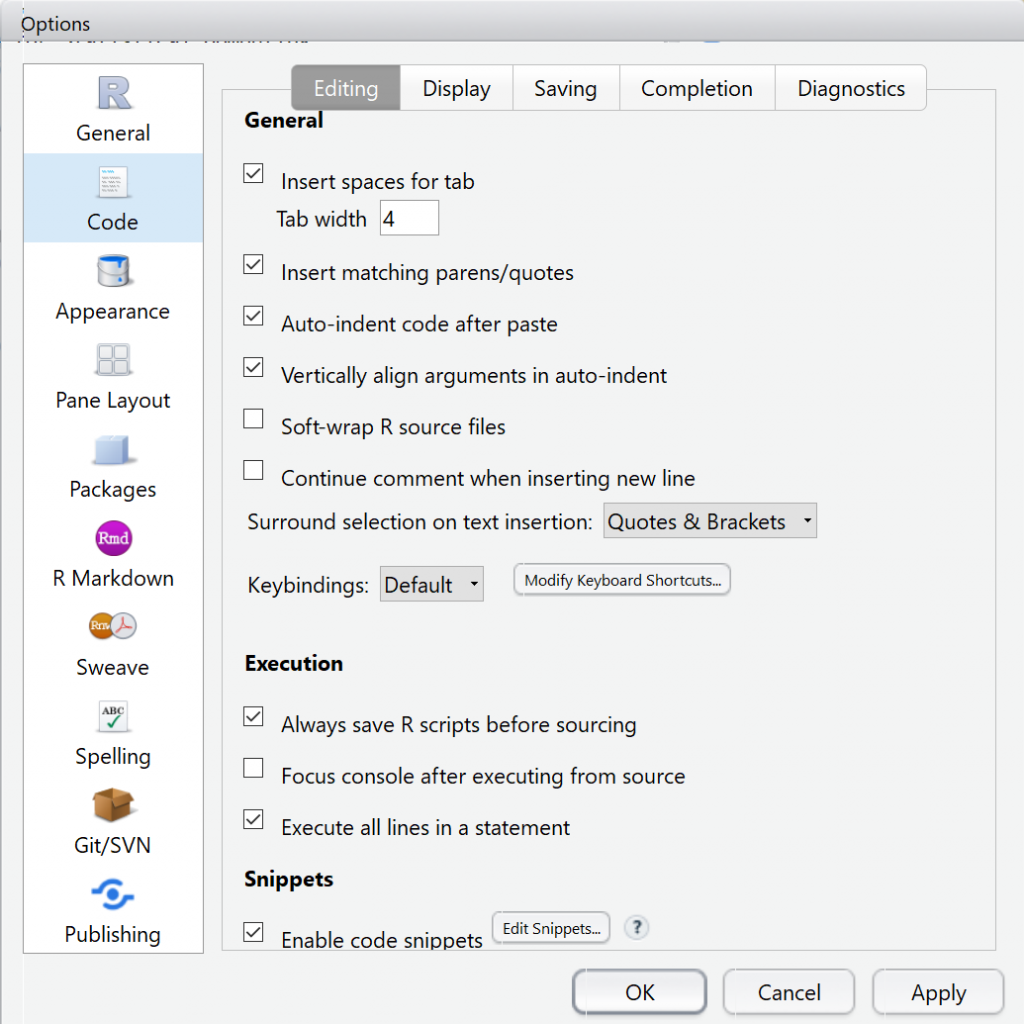Viewport: 1024px width, 1024px height.
Task: Go to the Completion tab
Action: [x=697, y=88]
